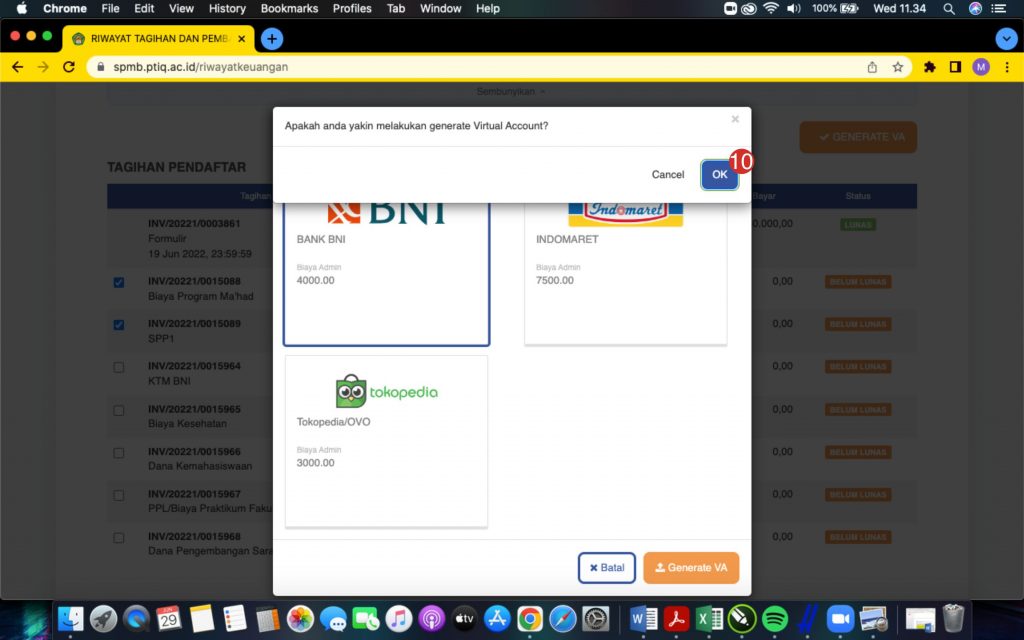1024x640 pixels.
Task: Open Zoom from the Dock
Action: (840, 619)
